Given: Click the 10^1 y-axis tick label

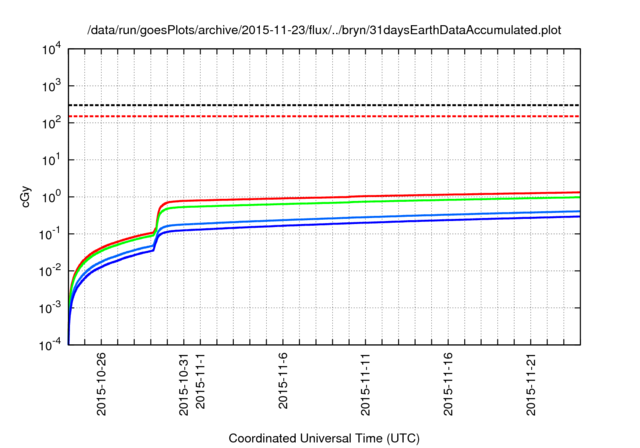Looking at the screenshot, I should (x=50, y=160).
